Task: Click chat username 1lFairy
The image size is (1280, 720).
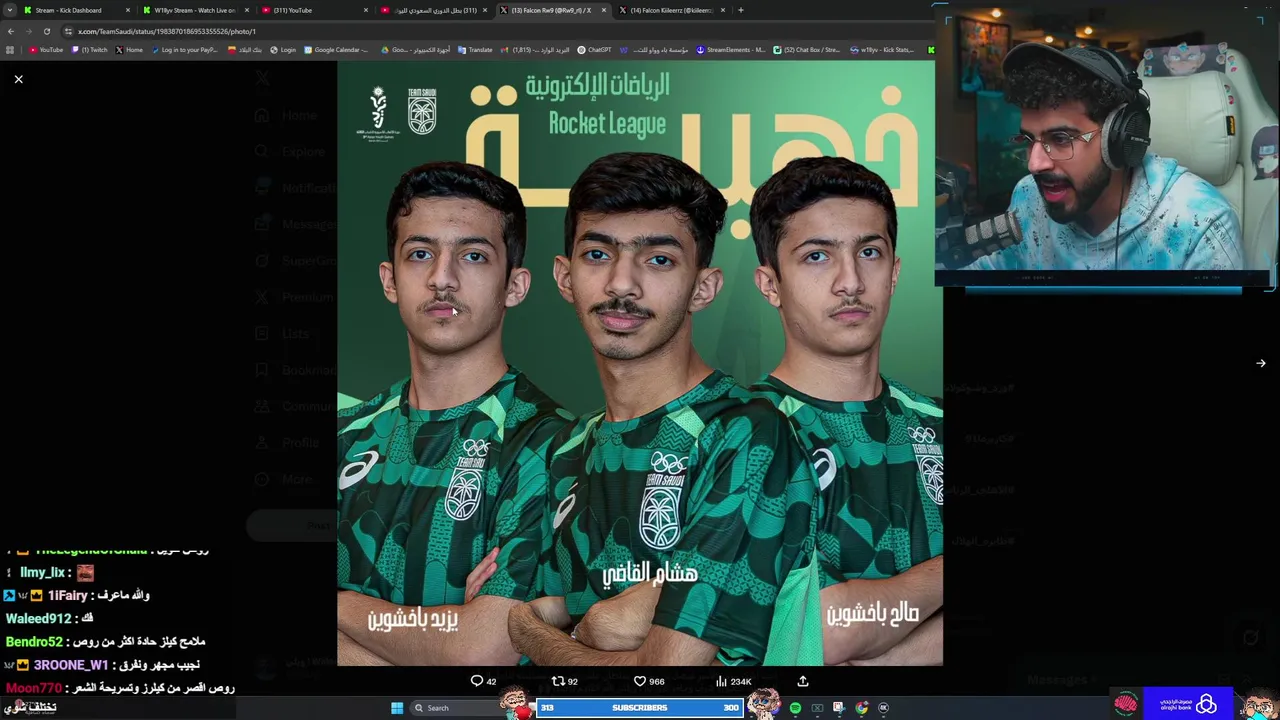Action: pyautogui.click(x=68, y=596)
